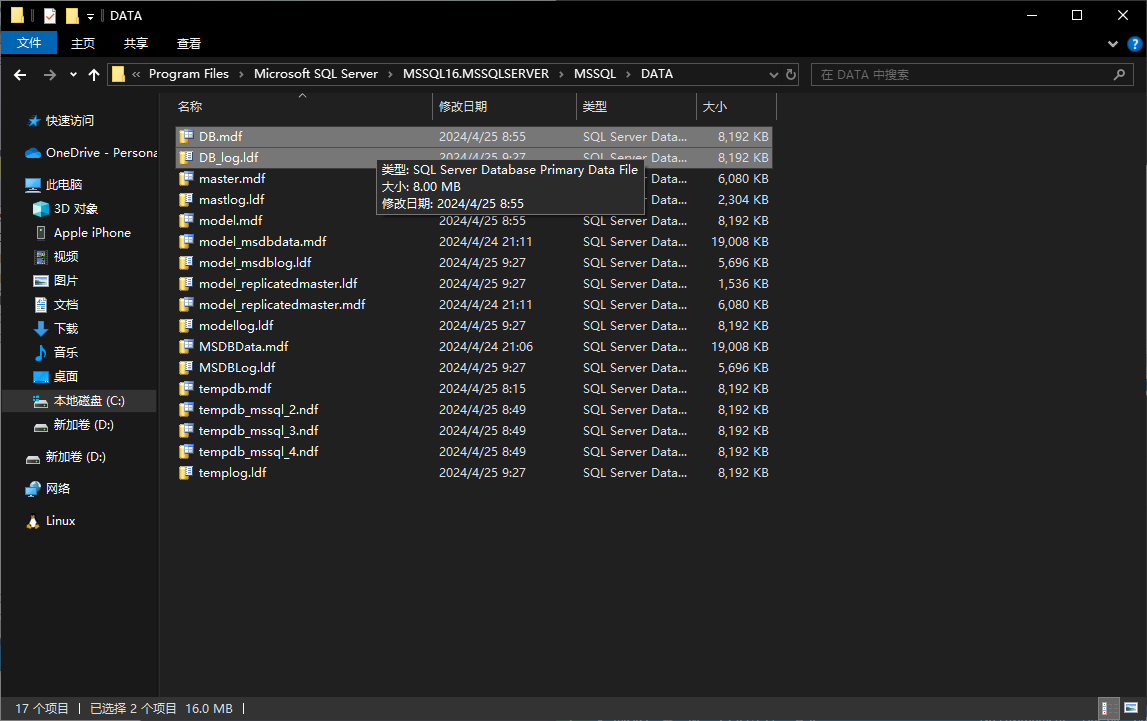1147x721 pixels.
Task: Click the back navigation arrow
Action: click(x=20, y=75)
